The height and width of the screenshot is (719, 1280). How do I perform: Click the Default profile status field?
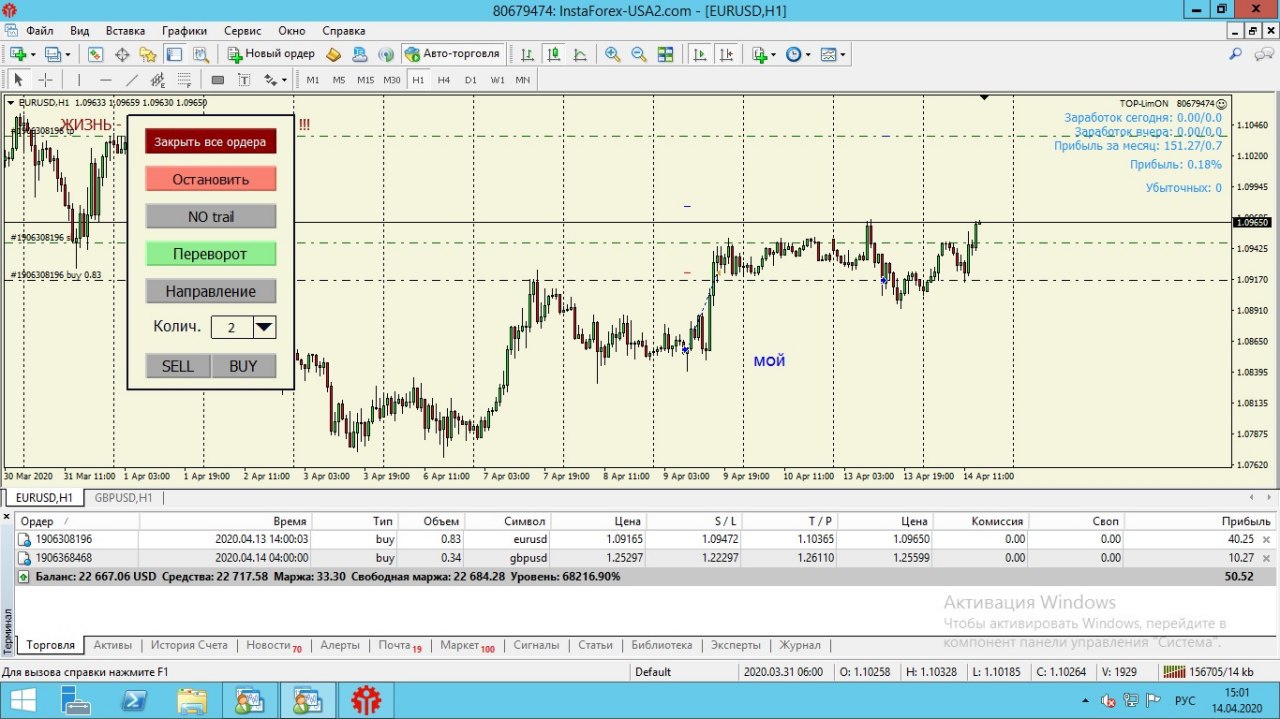click(x=683, y=672)
